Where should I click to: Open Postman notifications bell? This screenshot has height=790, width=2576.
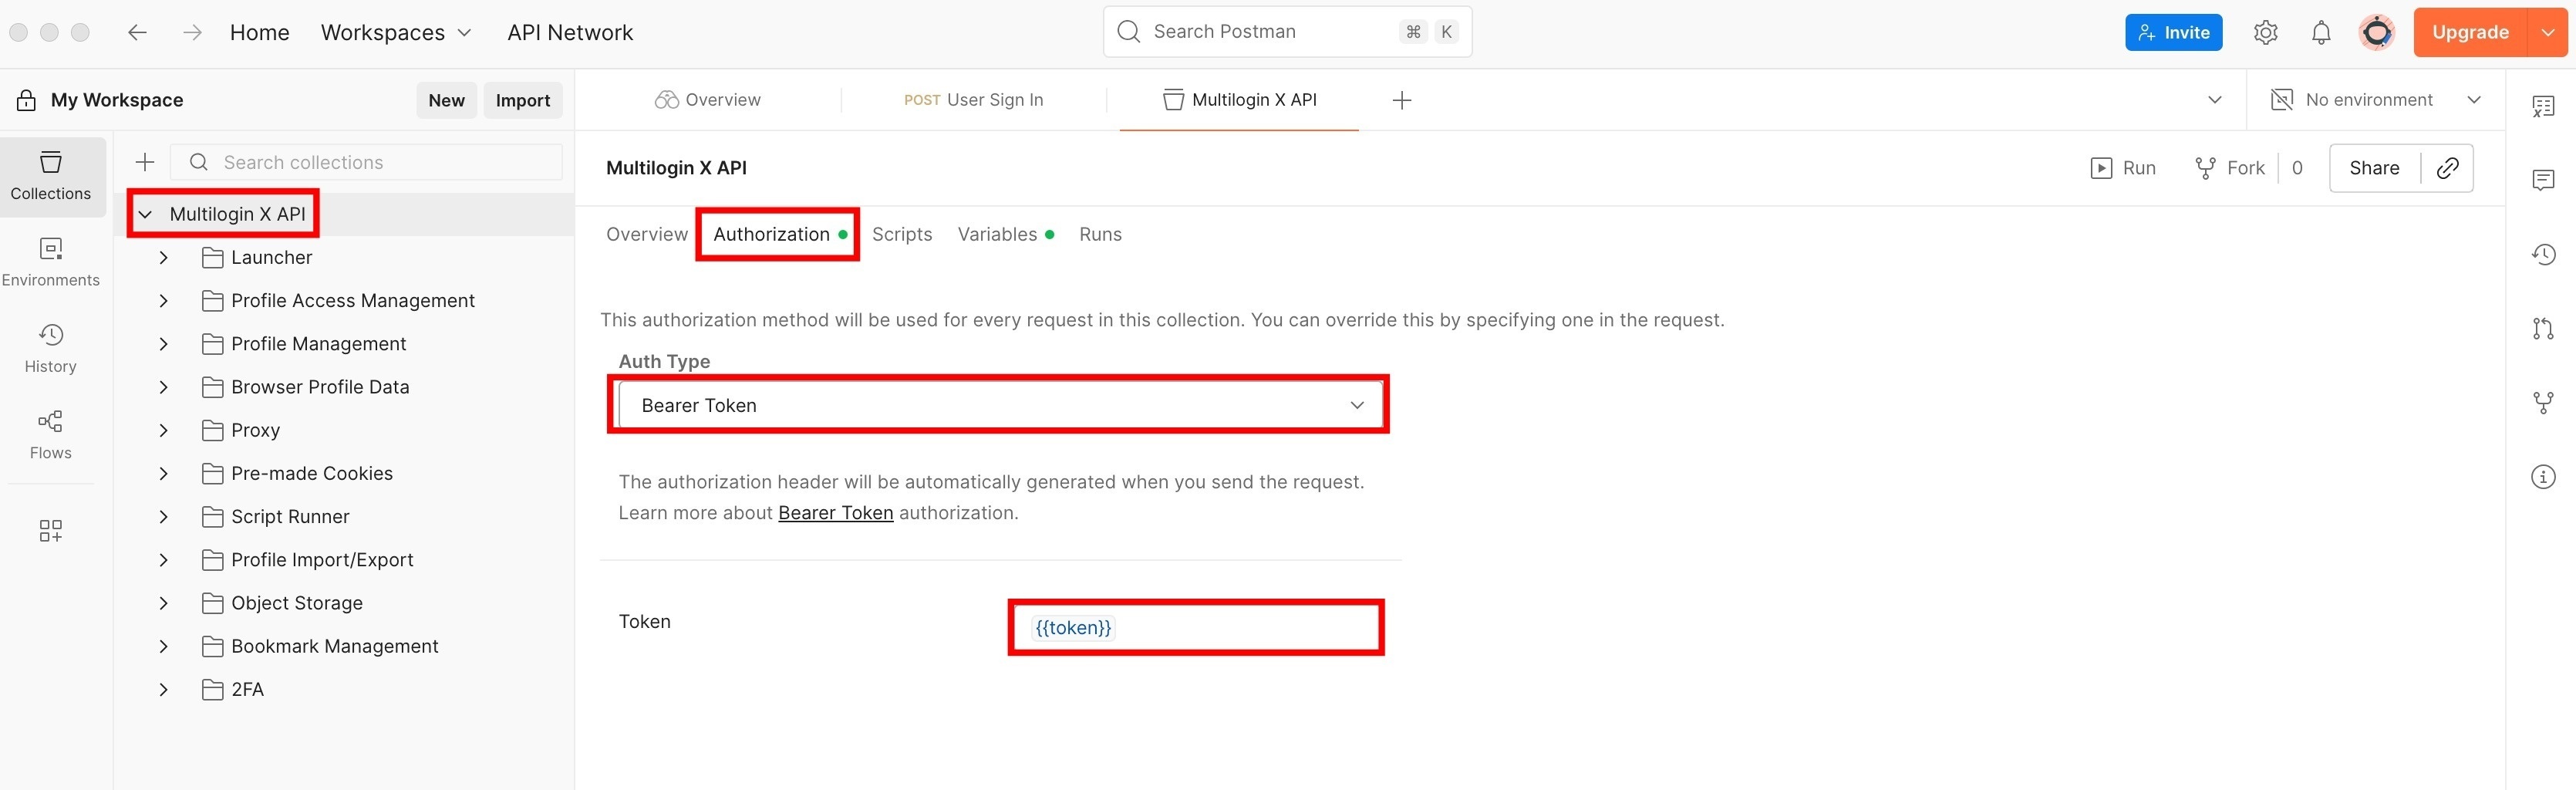(2321, 31)
